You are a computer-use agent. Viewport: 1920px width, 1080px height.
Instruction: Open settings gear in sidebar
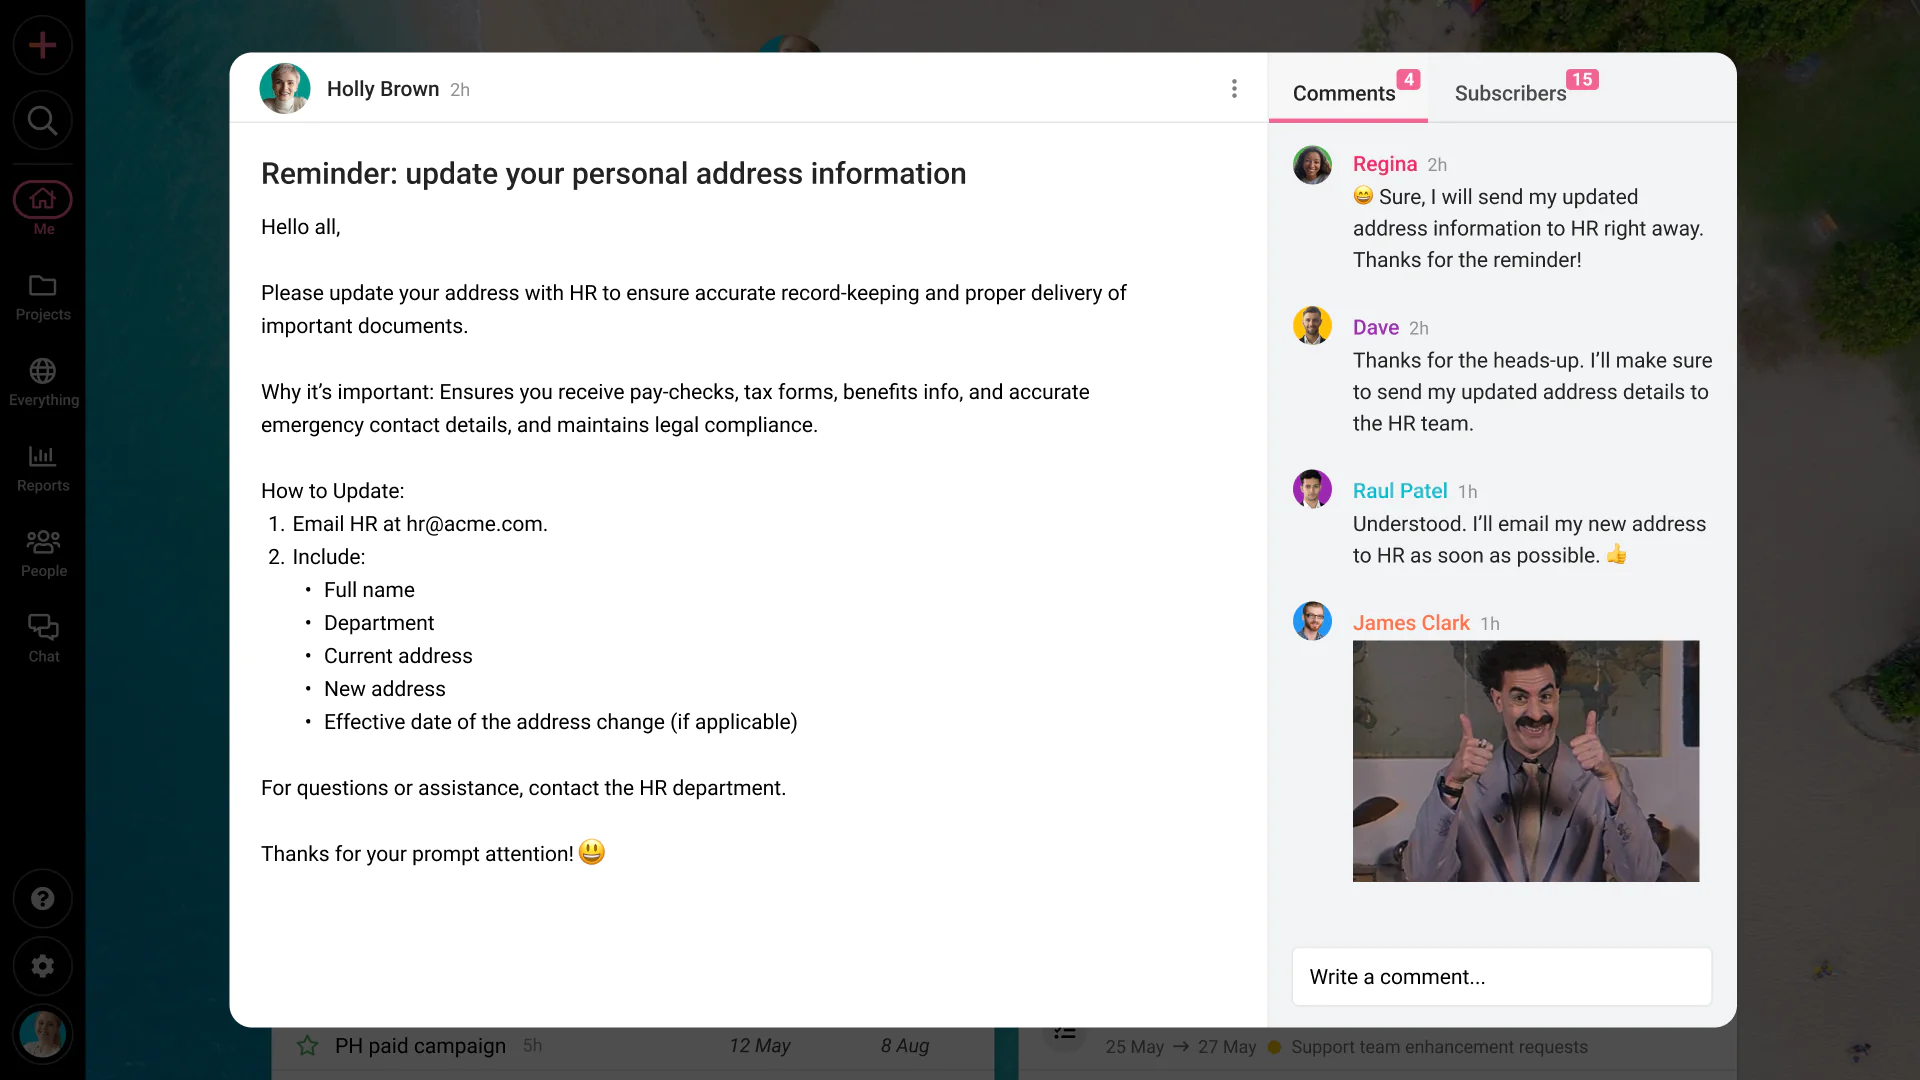(42, 966)
